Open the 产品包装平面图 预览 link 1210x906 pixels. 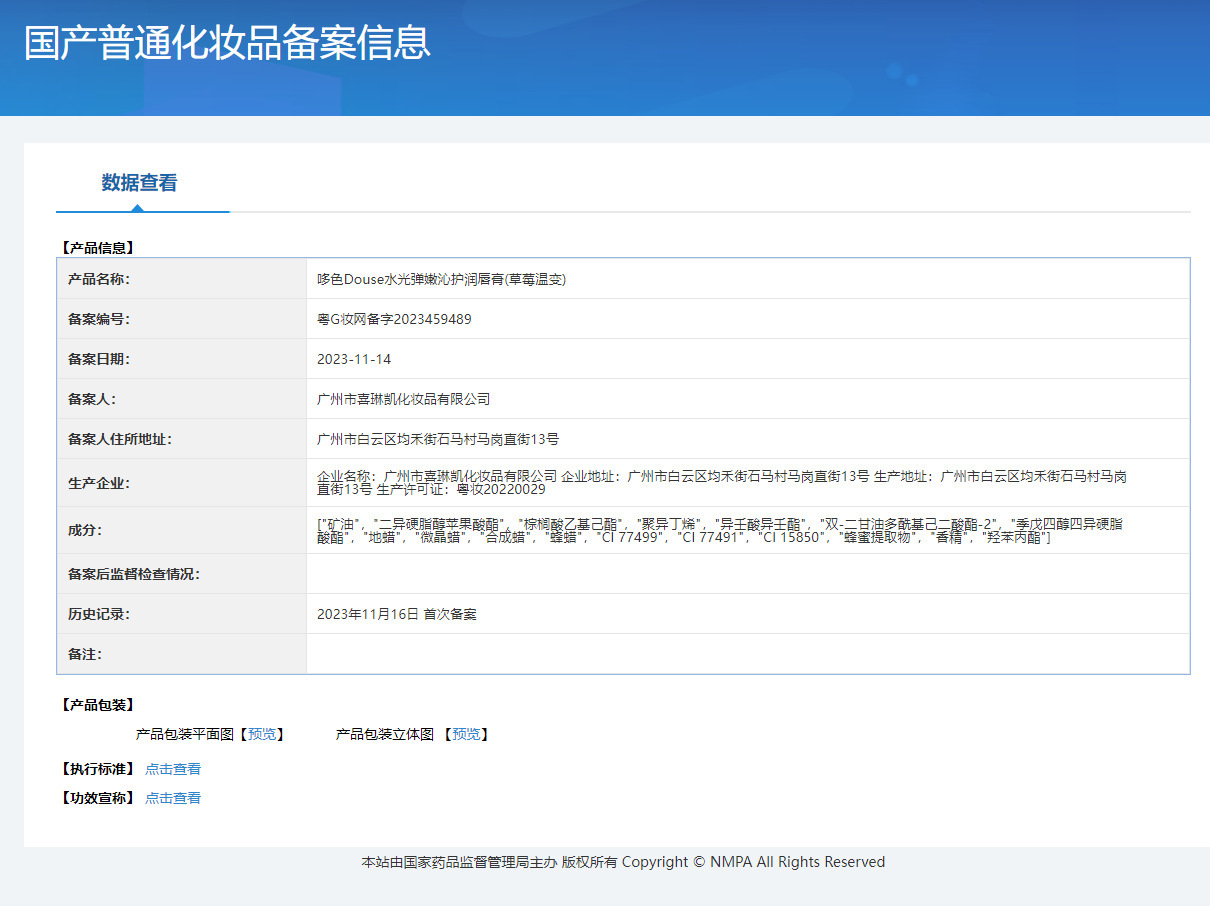[x=261, y=734]
